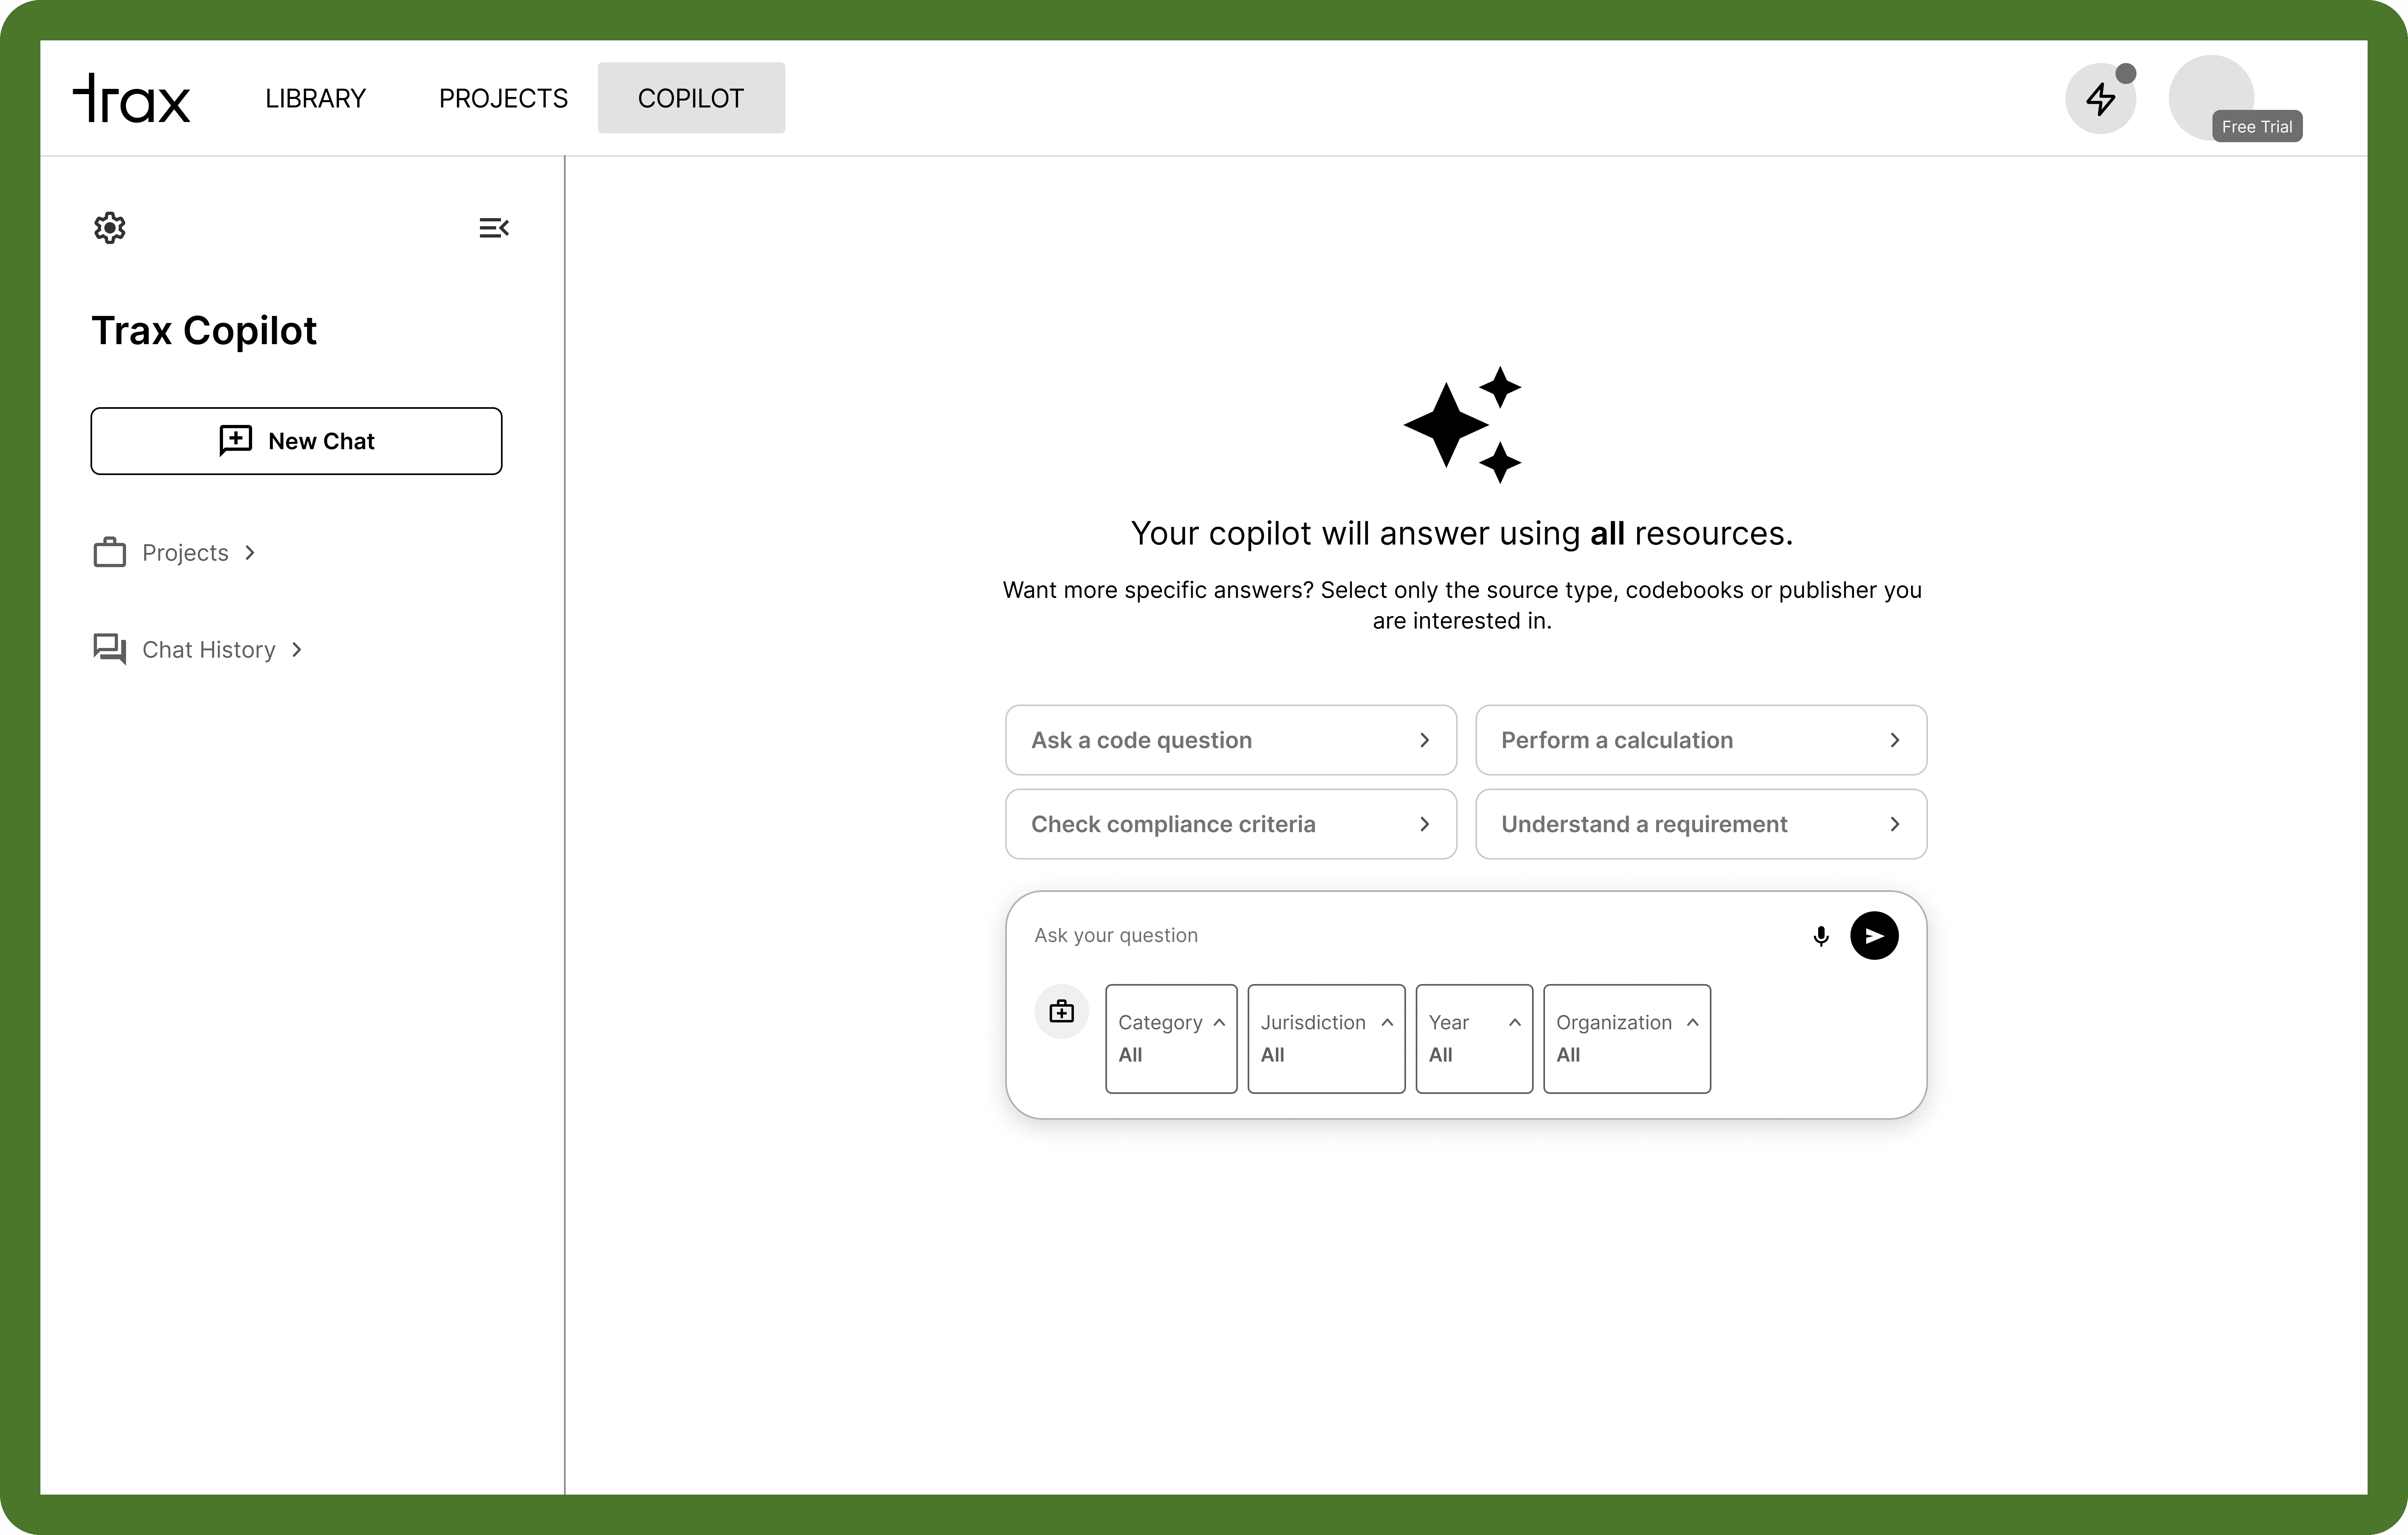Screen dimensions: 2408x1535
Task: Switch to the LIBRARY tab
Action: [315, 98]
